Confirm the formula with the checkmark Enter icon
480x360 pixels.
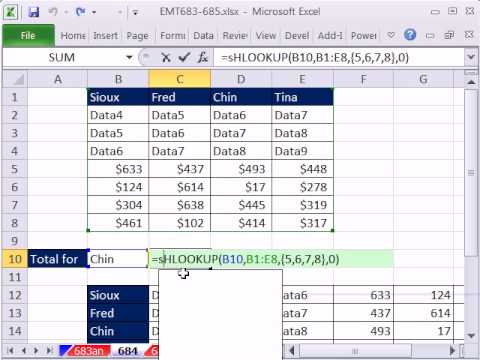[x=184, y=58]
